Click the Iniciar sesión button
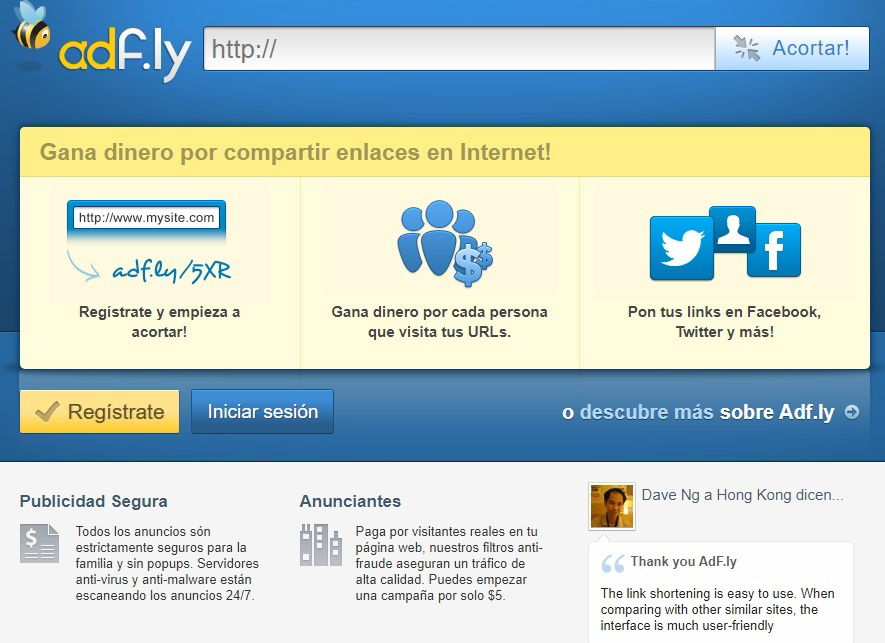885x643 pixels. pos(262,412)
